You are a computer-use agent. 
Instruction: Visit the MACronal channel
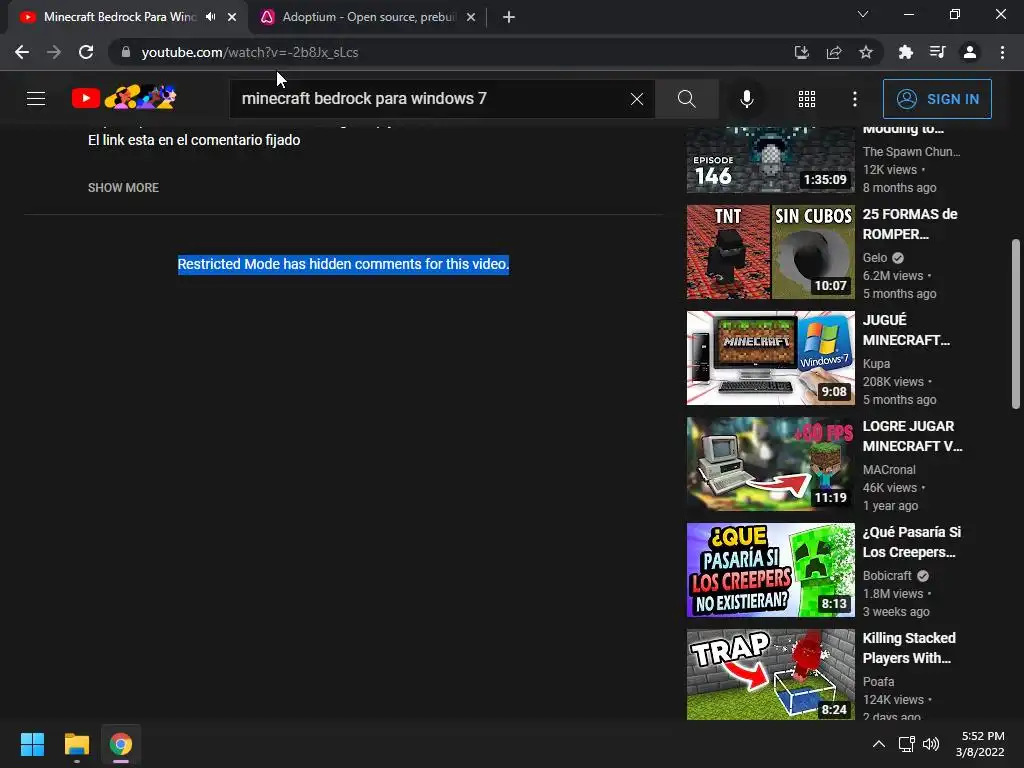click(889, 470)
